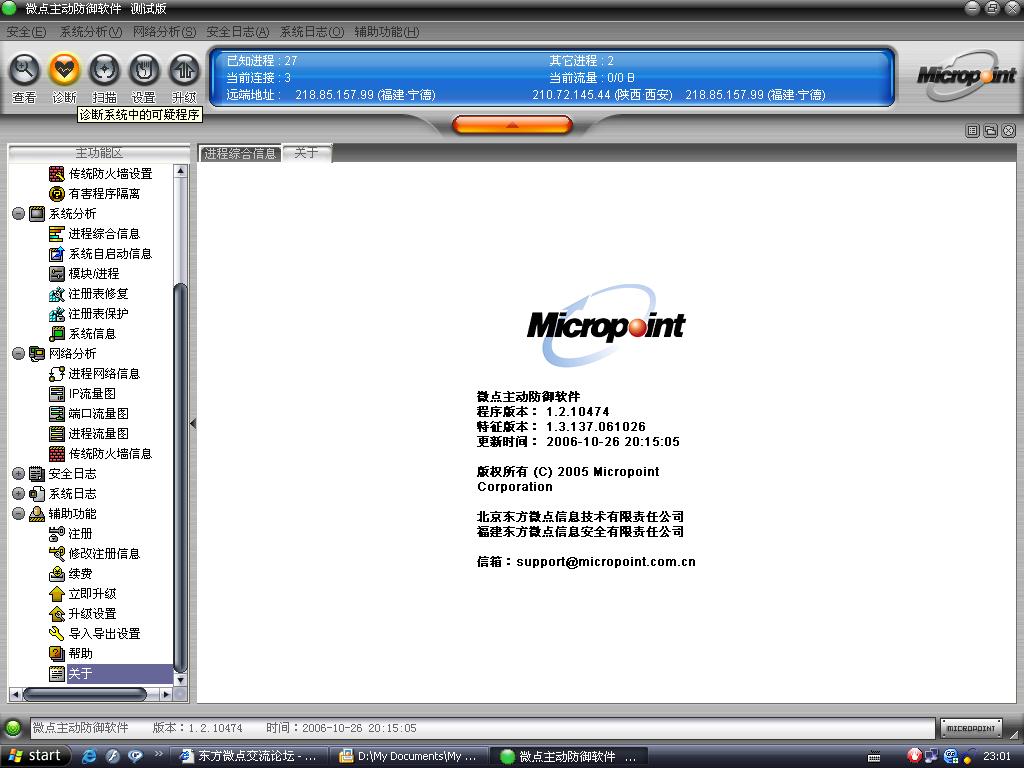Click the second panel-layout button at top right
The image size is (1024, 768).
[x=991, y=131]
